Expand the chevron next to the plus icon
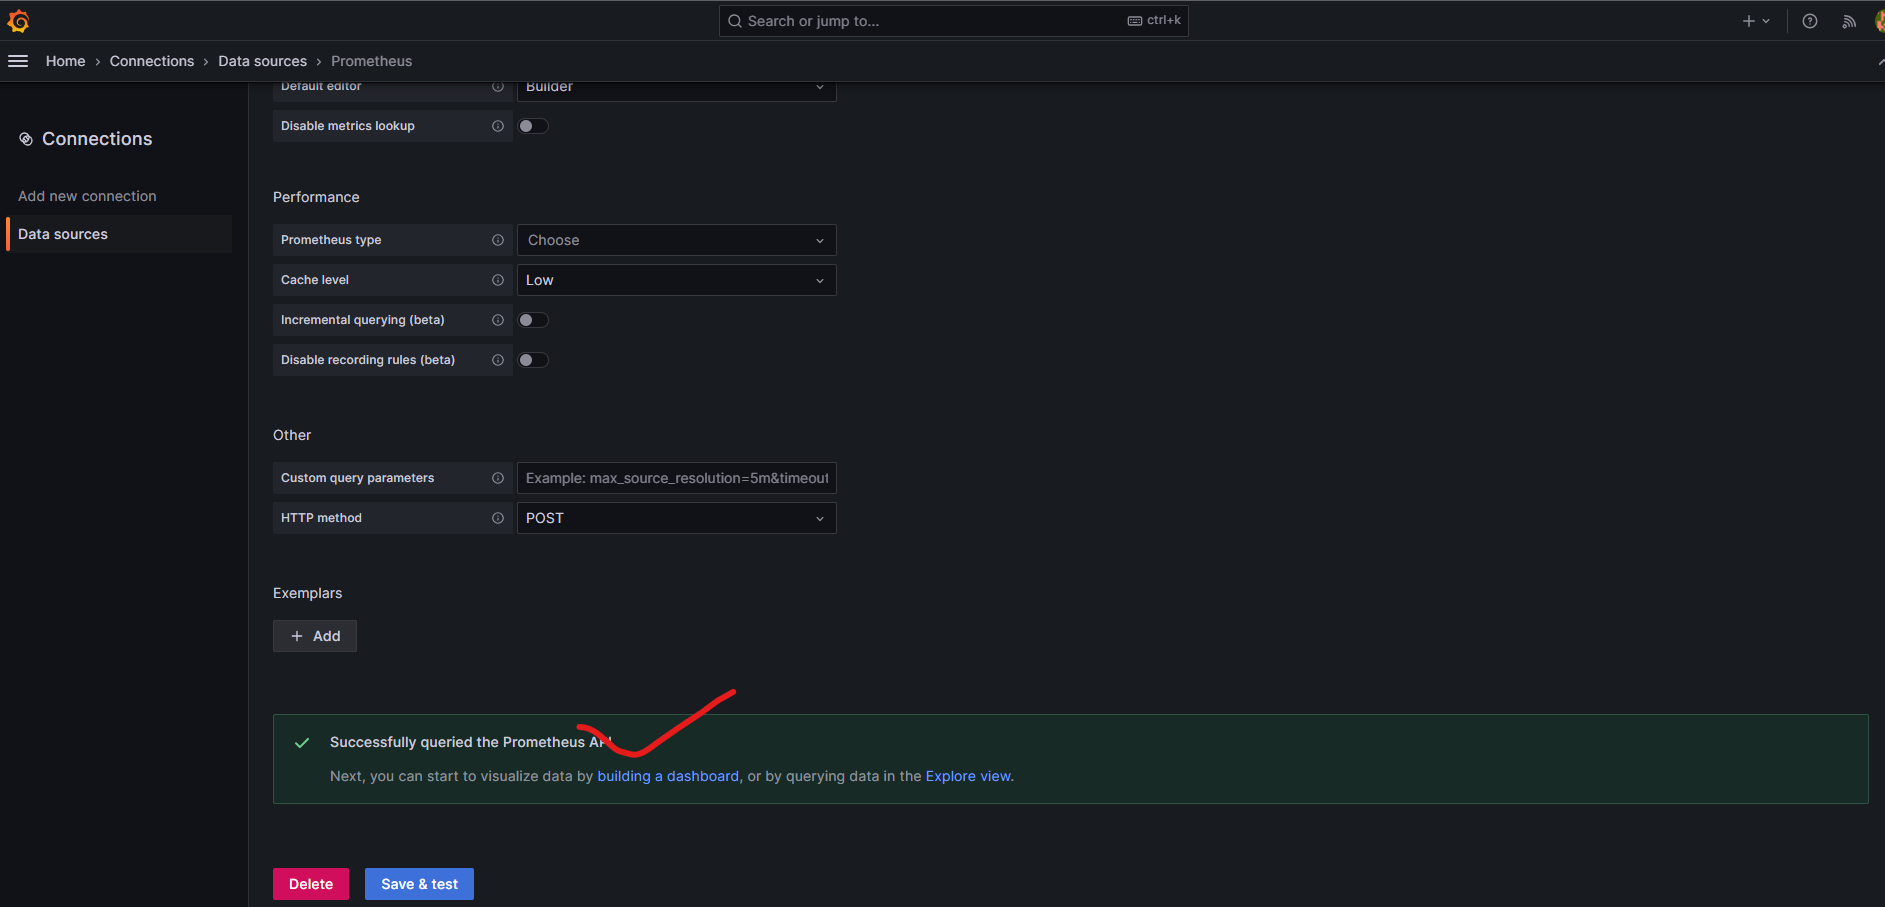The width and height of the screenshot is (1885, 907). tap(1766, 21)
